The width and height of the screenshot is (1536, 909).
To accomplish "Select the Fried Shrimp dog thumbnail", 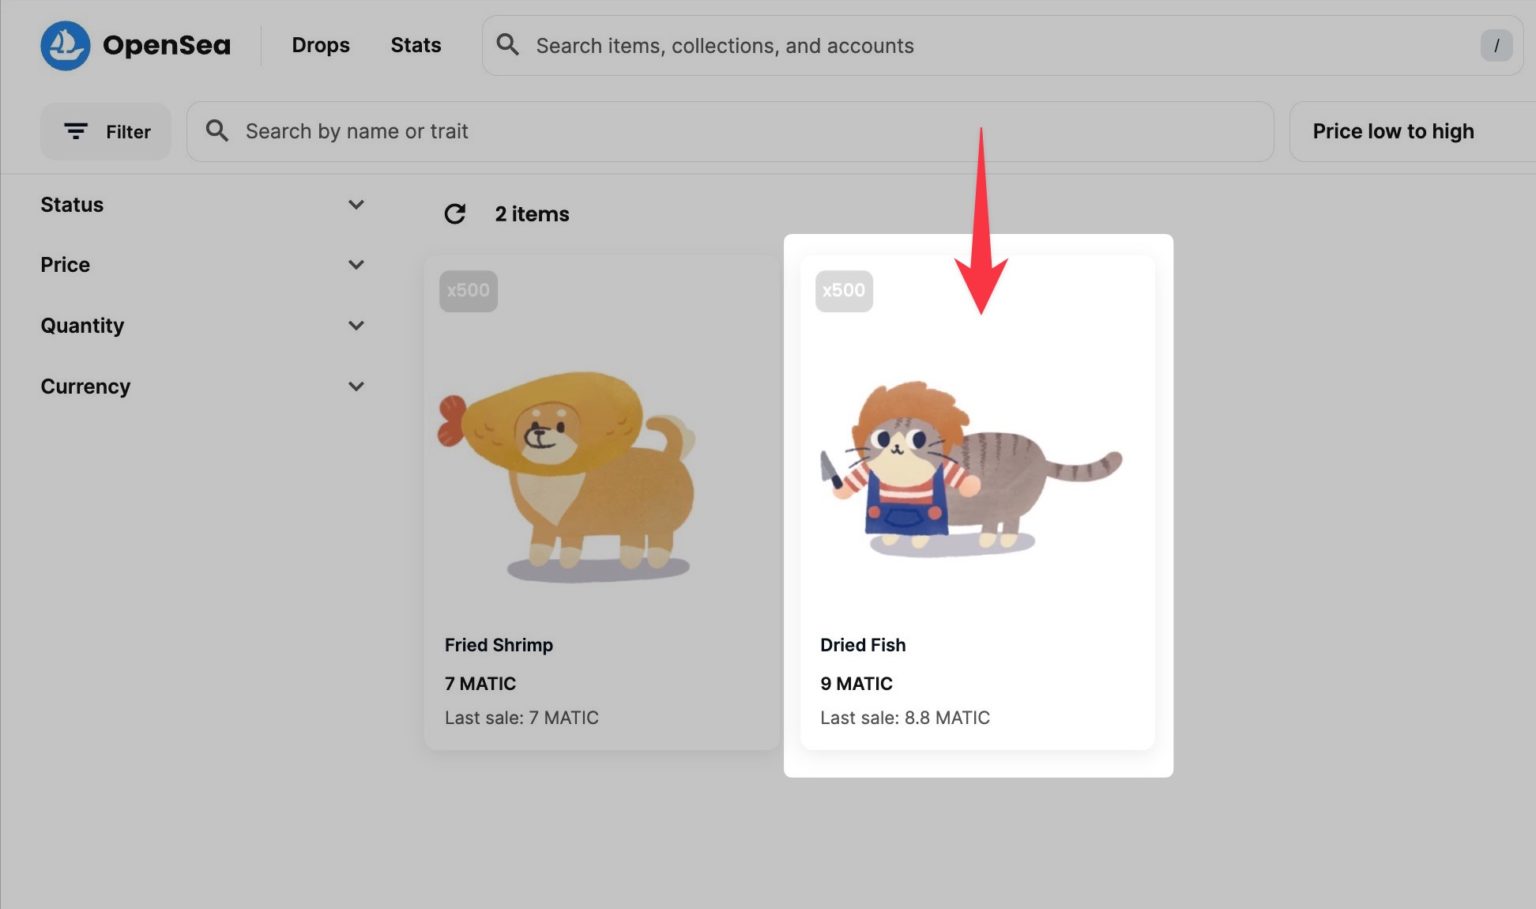I will click(568, 475).
